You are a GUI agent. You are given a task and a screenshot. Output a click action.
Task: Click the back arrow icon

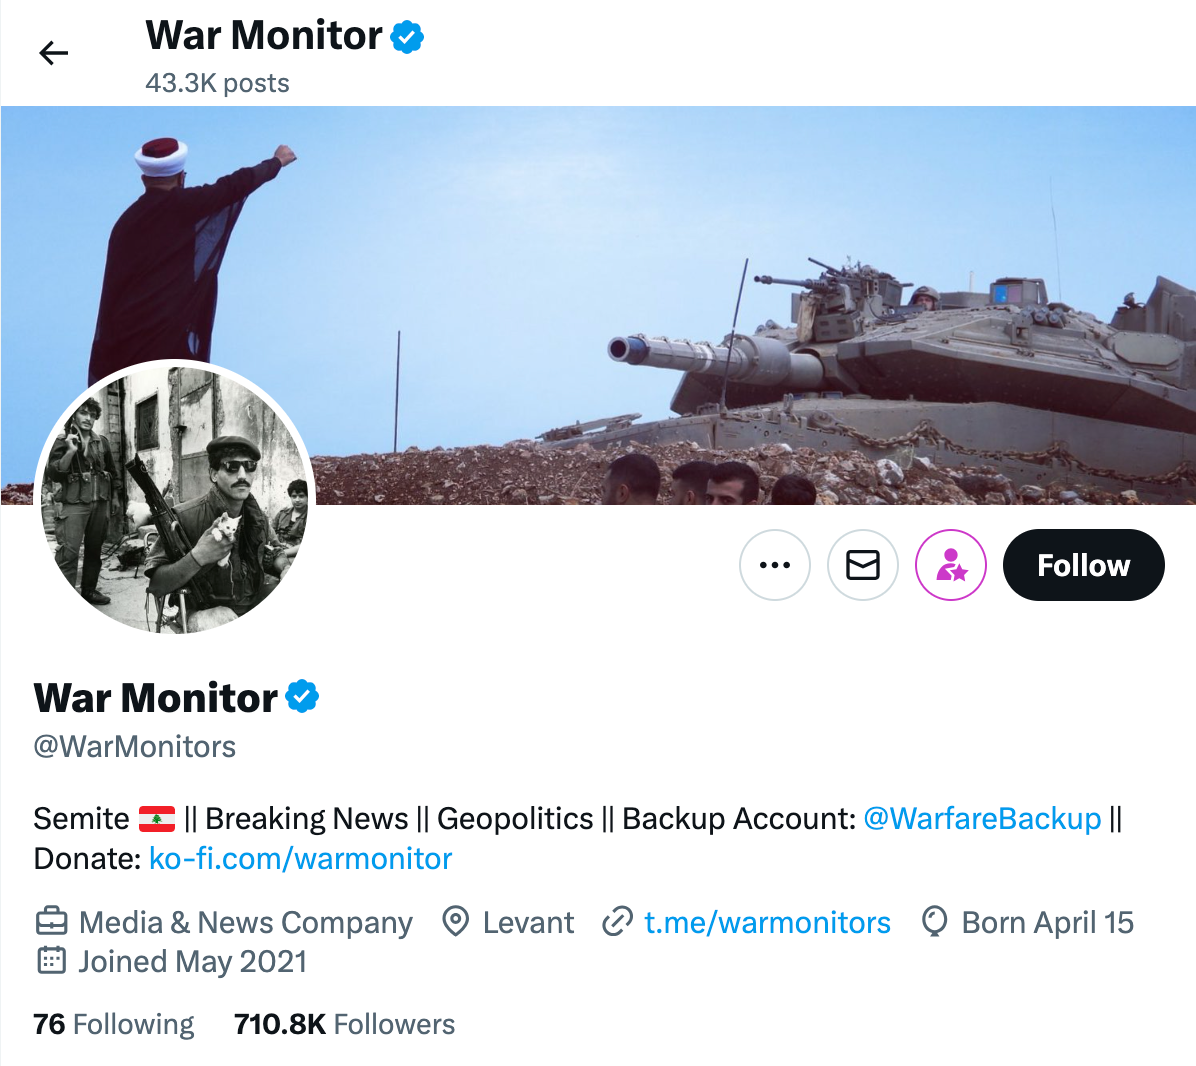pyautogui.click(x=53, y=53)
